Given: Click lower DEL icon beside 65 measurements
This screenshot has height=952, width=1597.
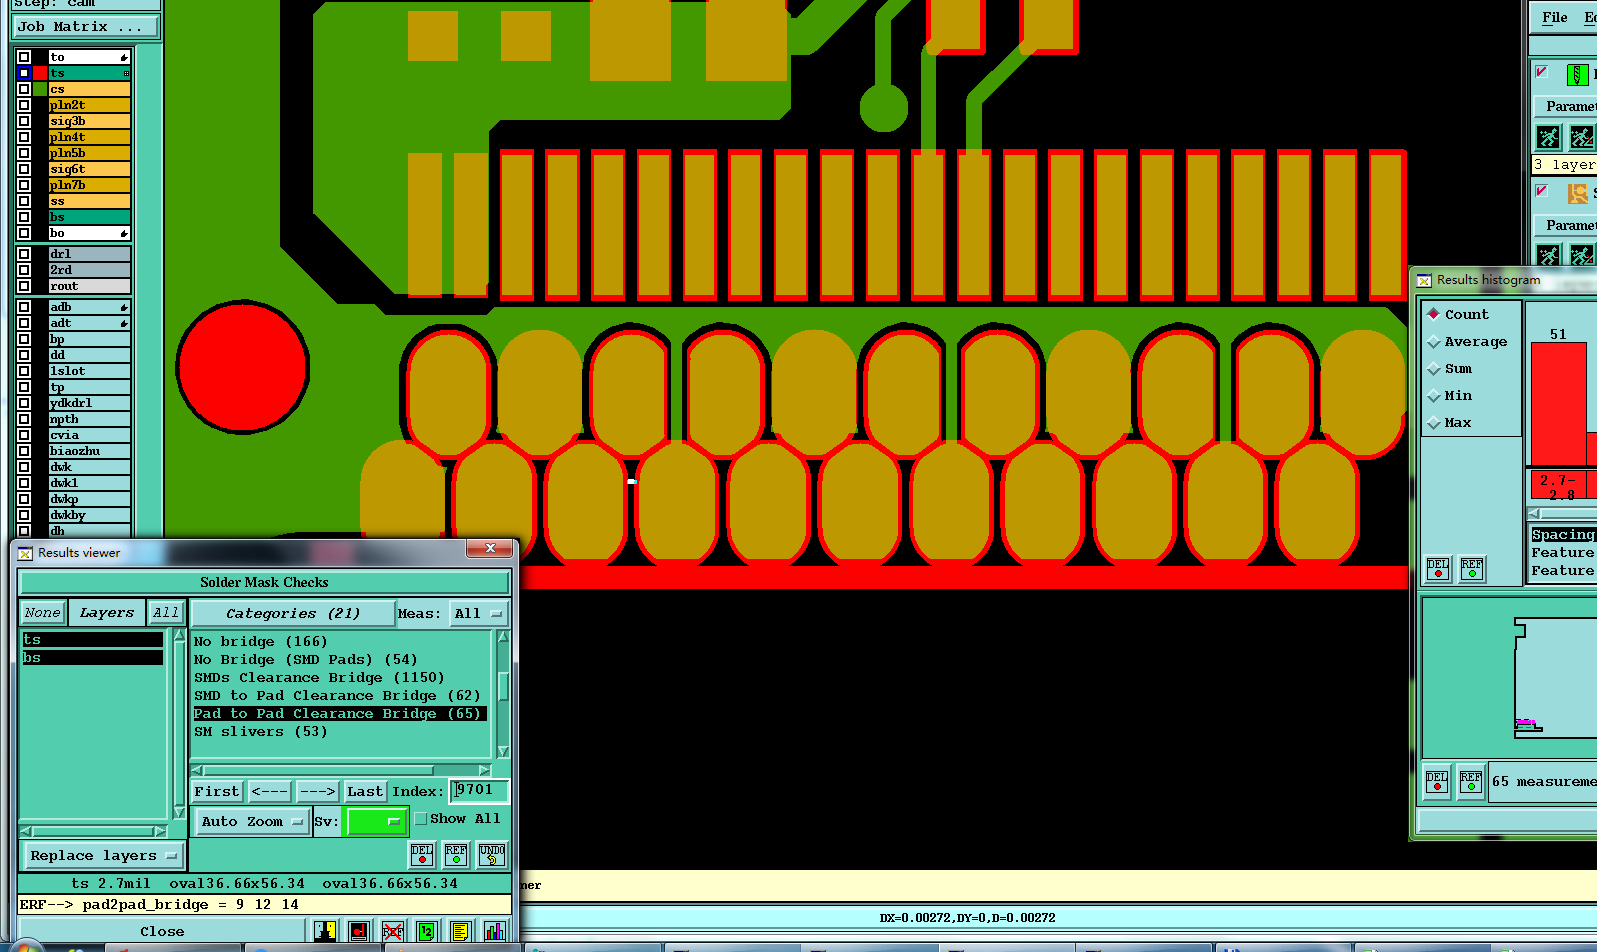Looking at the screenshot, I should coord(1437,781).
